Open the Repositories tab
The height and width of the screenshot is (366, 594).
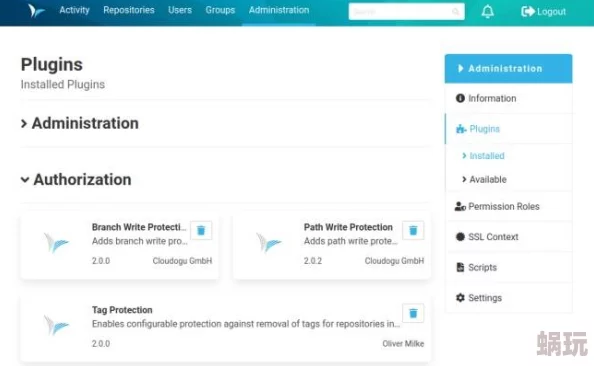129,10
